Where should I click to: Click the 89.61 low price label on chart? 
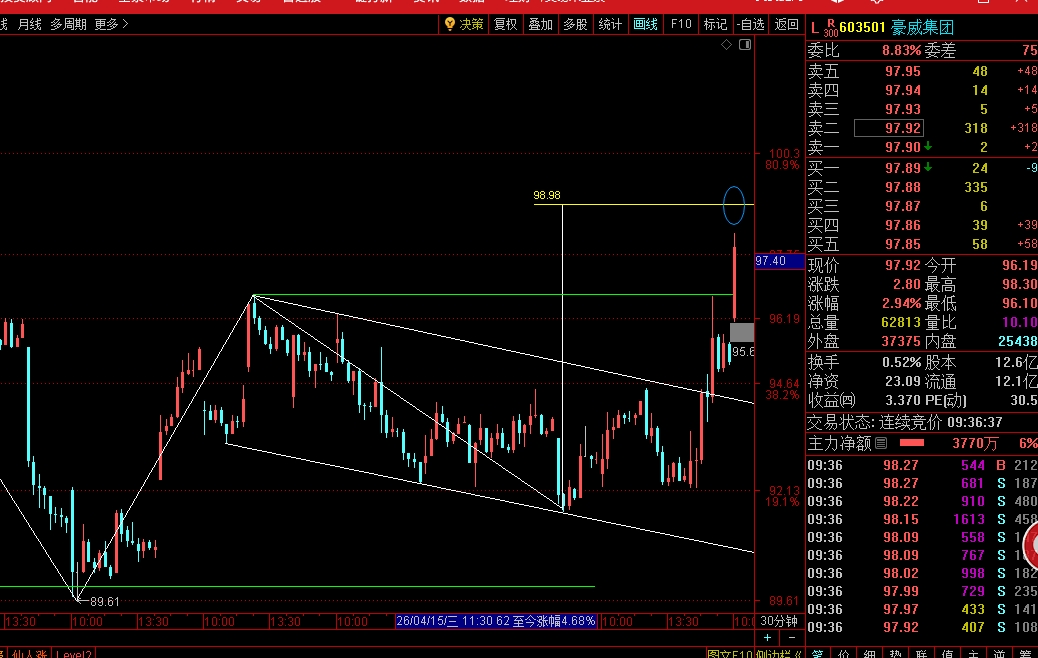[105, 602]
